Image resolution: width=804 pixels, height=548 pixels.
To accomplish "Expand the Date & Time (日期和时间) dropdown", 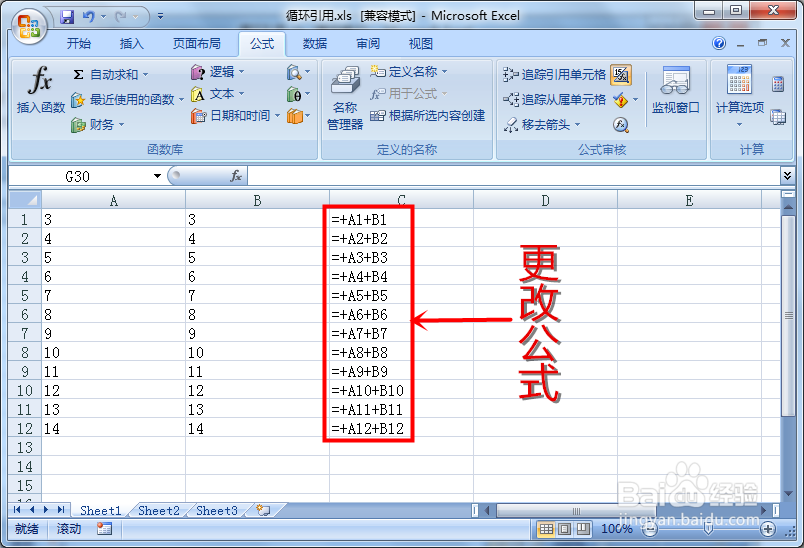I will point(277,115).
